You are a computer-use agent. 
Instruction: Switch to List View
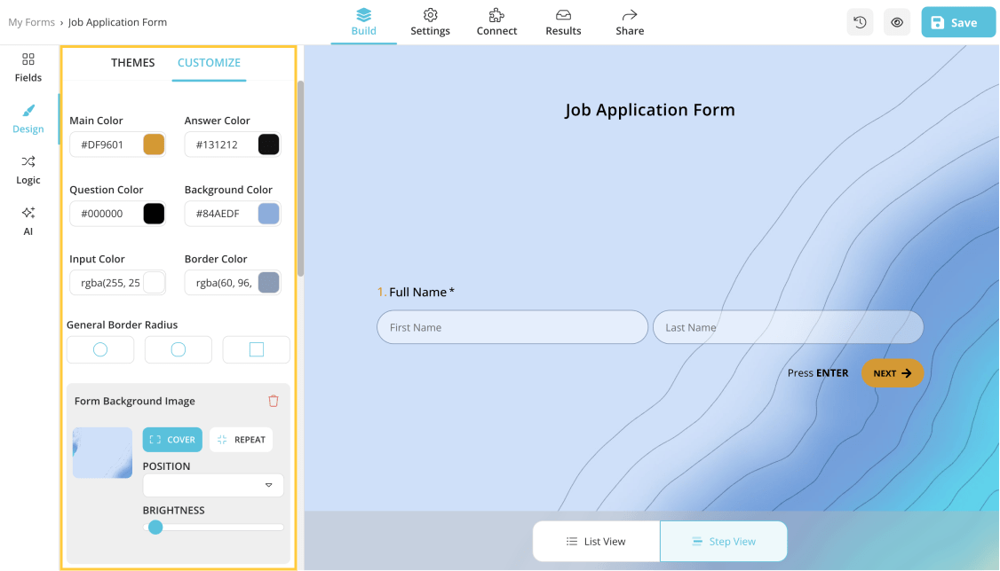click(x=596, y=541)
